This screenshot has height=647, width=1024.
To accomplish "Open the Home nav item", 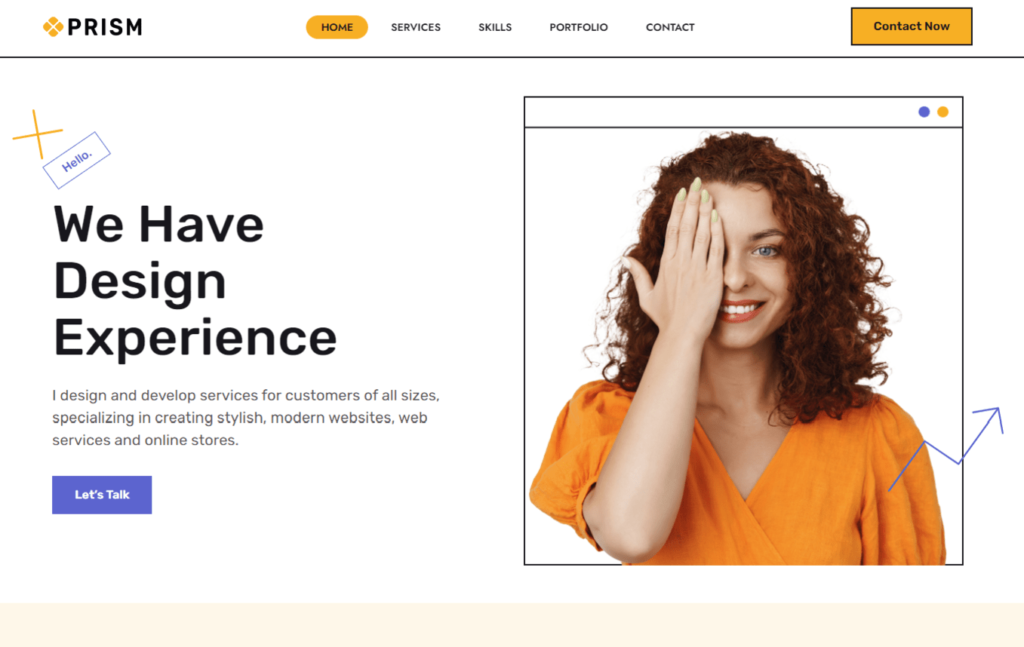I will coord(337,27).
